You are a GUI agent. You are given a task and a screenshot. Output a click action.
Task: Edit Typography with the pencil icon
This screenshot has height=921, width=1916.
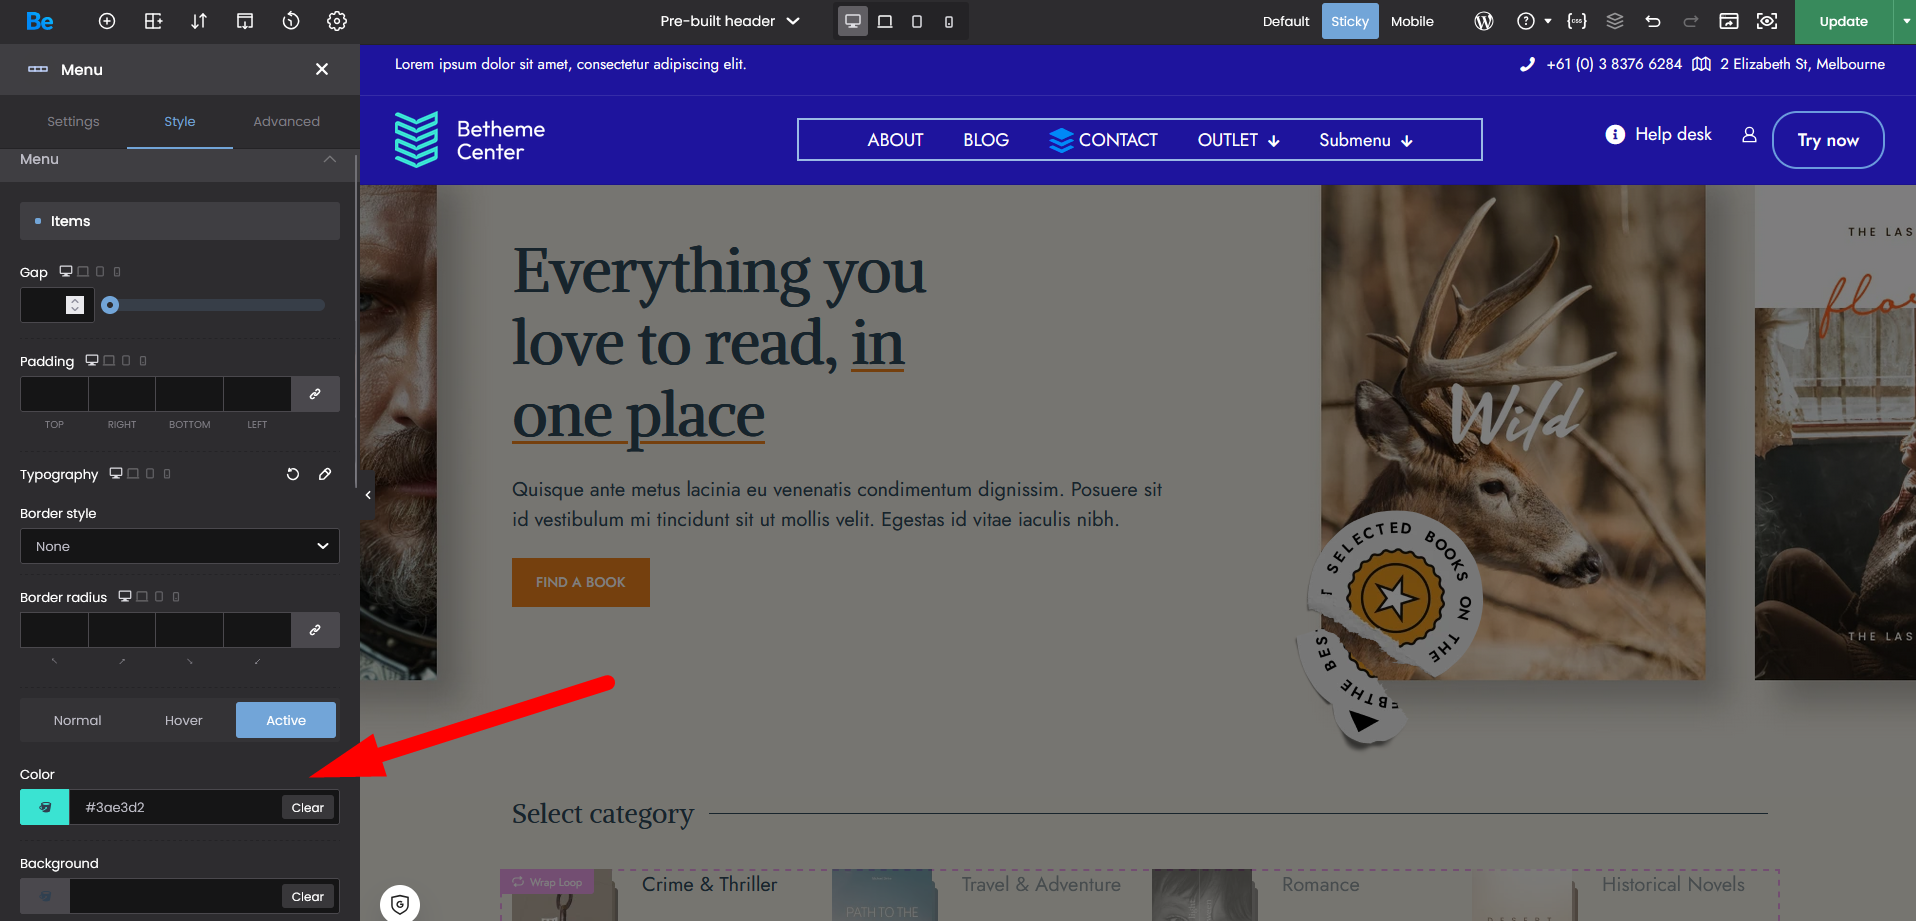tap(325, 474)
